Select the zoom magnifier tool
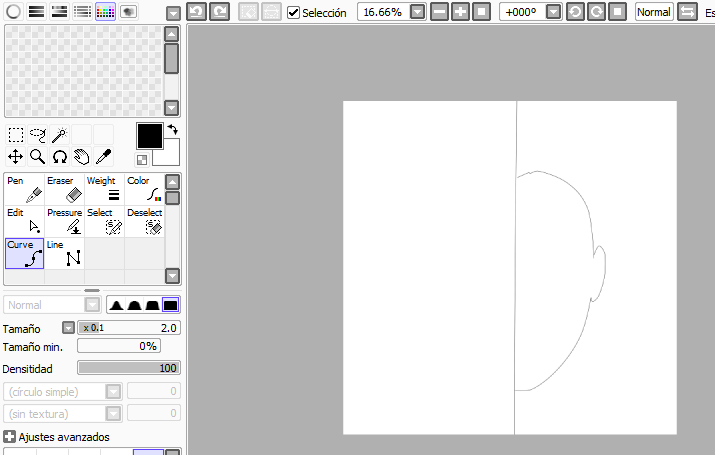Screen dimensions: 715x455 click(x=37, y=156)
